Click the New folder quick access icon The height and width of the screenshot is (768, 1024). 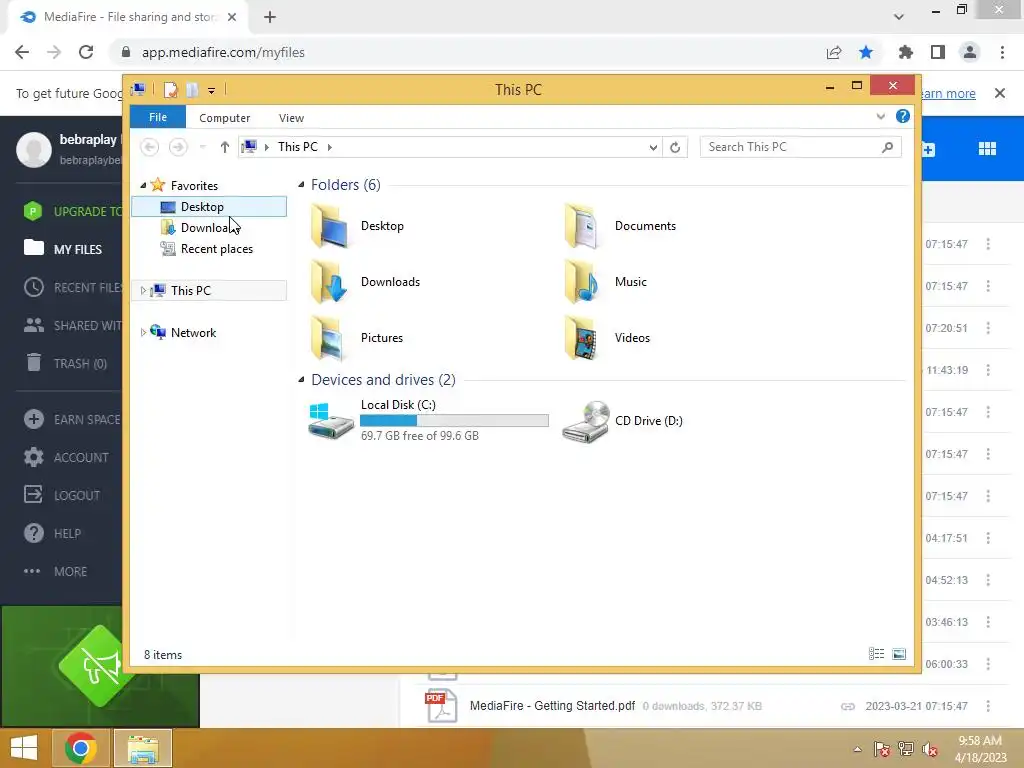point(192,89)
